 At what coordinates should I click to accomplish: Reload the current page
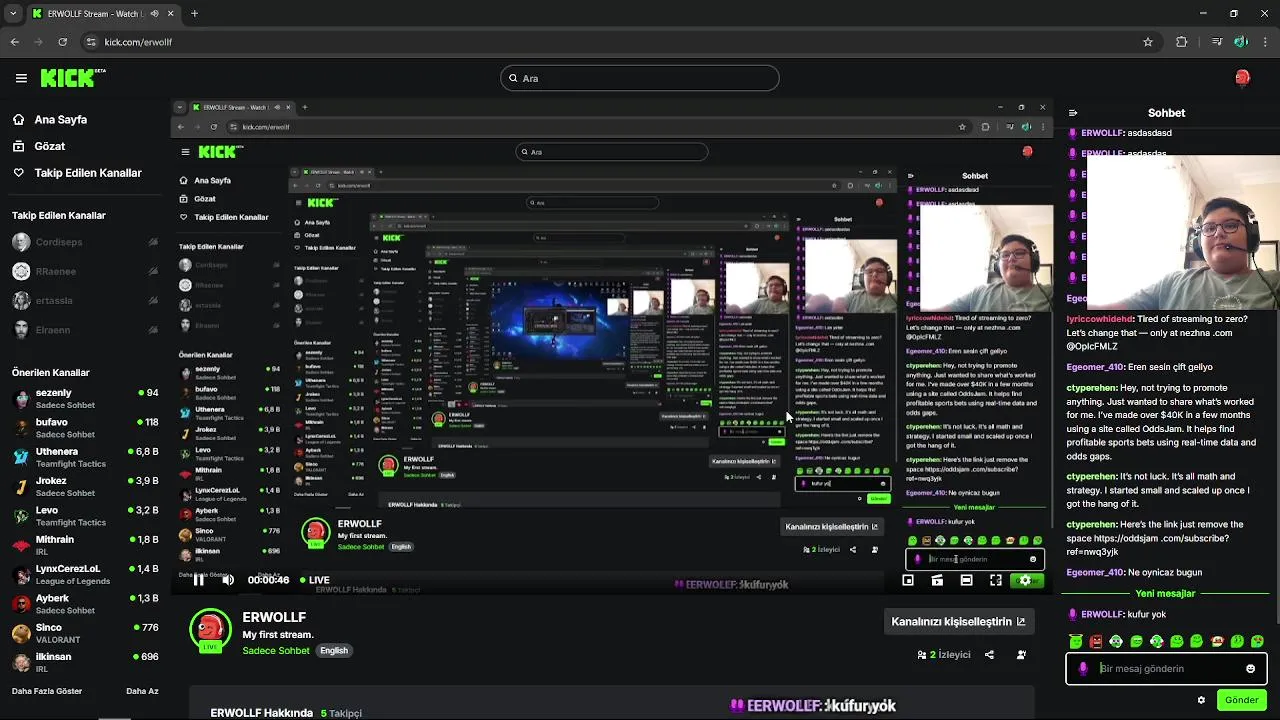(62, 42)
